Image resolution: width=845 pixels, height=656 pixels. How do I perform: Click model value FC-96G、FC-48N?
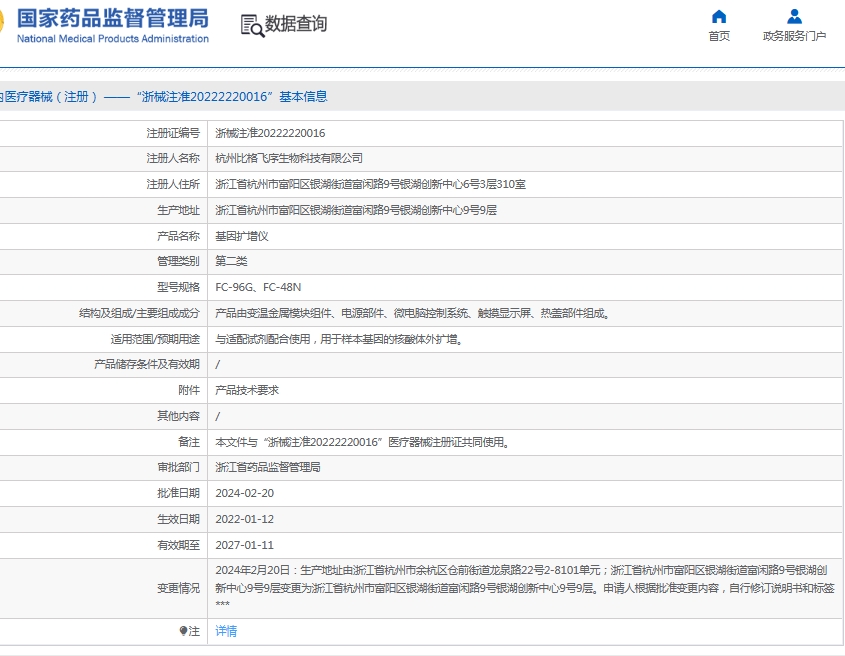click(258, 287)
